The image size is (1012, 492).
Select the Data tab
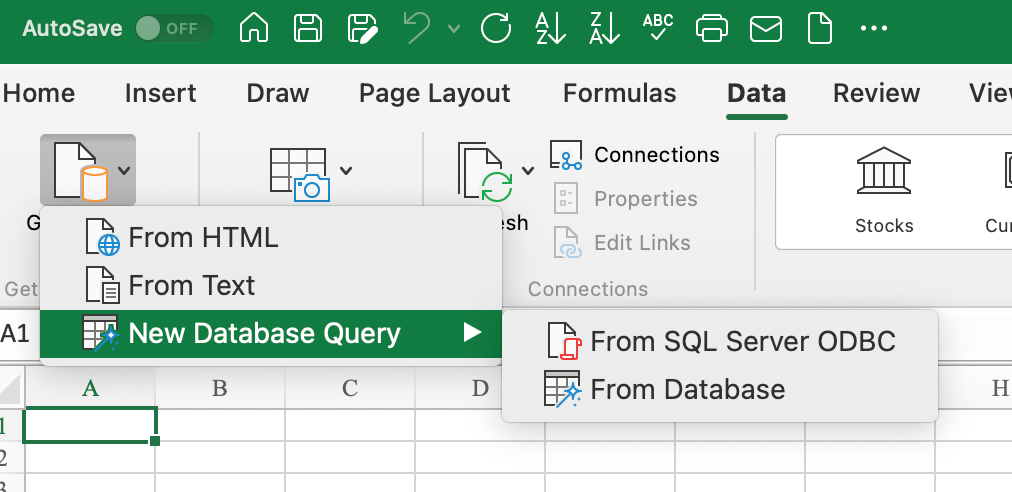pos(756,94)
